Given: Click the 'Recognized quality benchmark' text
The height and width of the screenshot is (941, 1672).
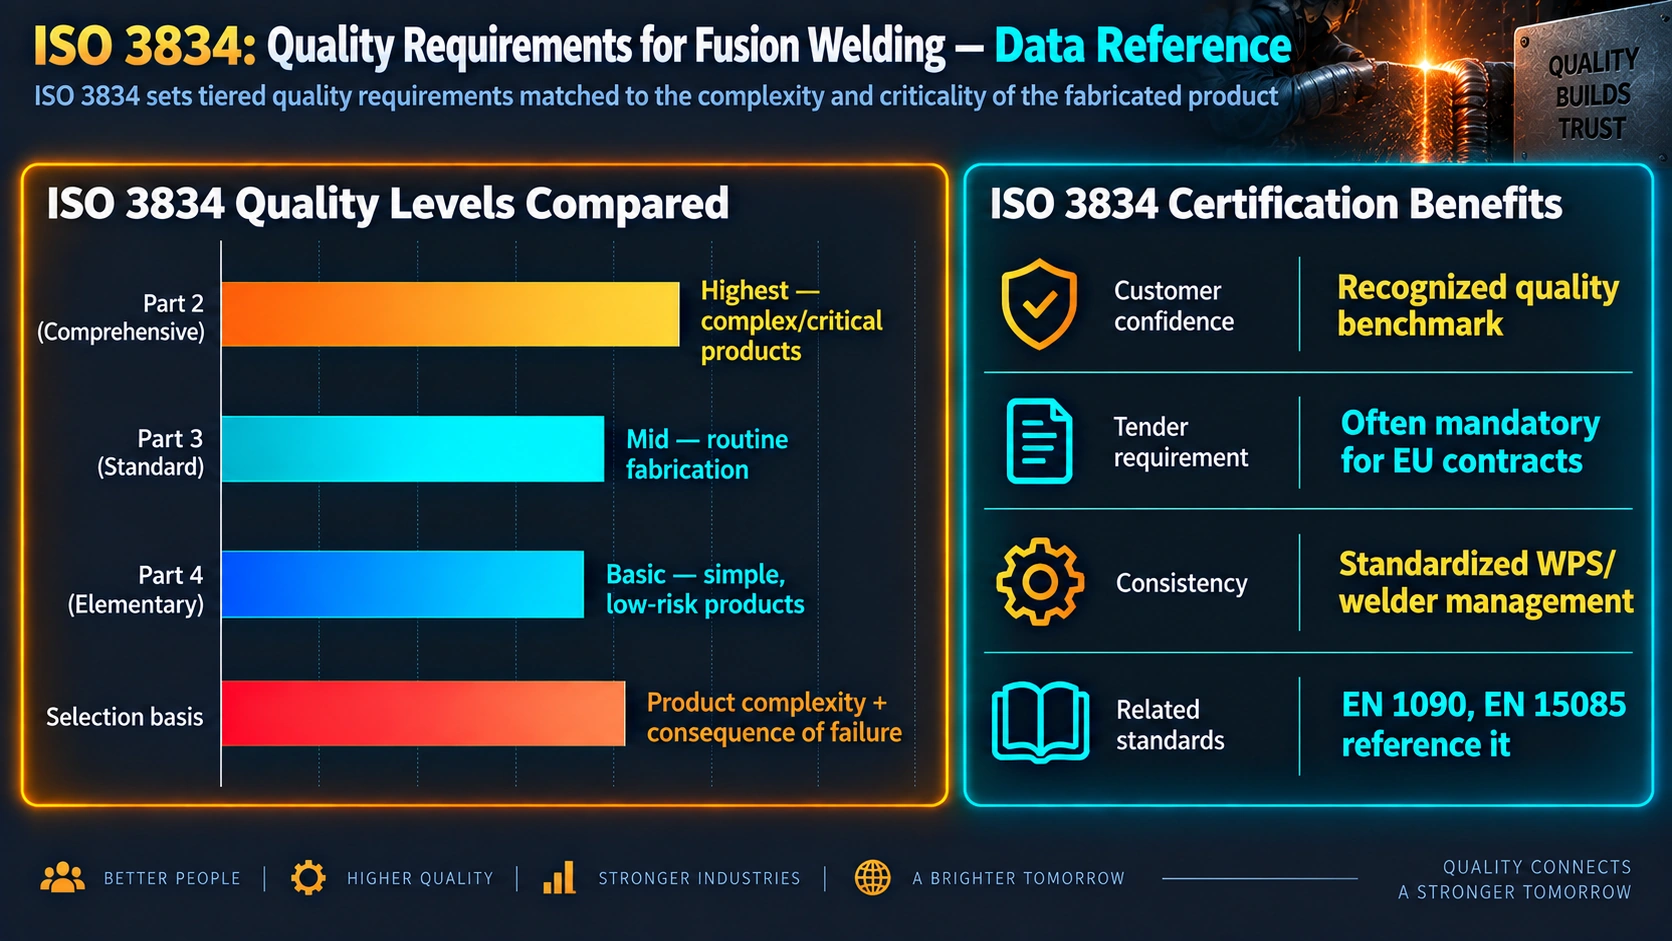Looking at the screenshot, I should tap(1478, 305).
